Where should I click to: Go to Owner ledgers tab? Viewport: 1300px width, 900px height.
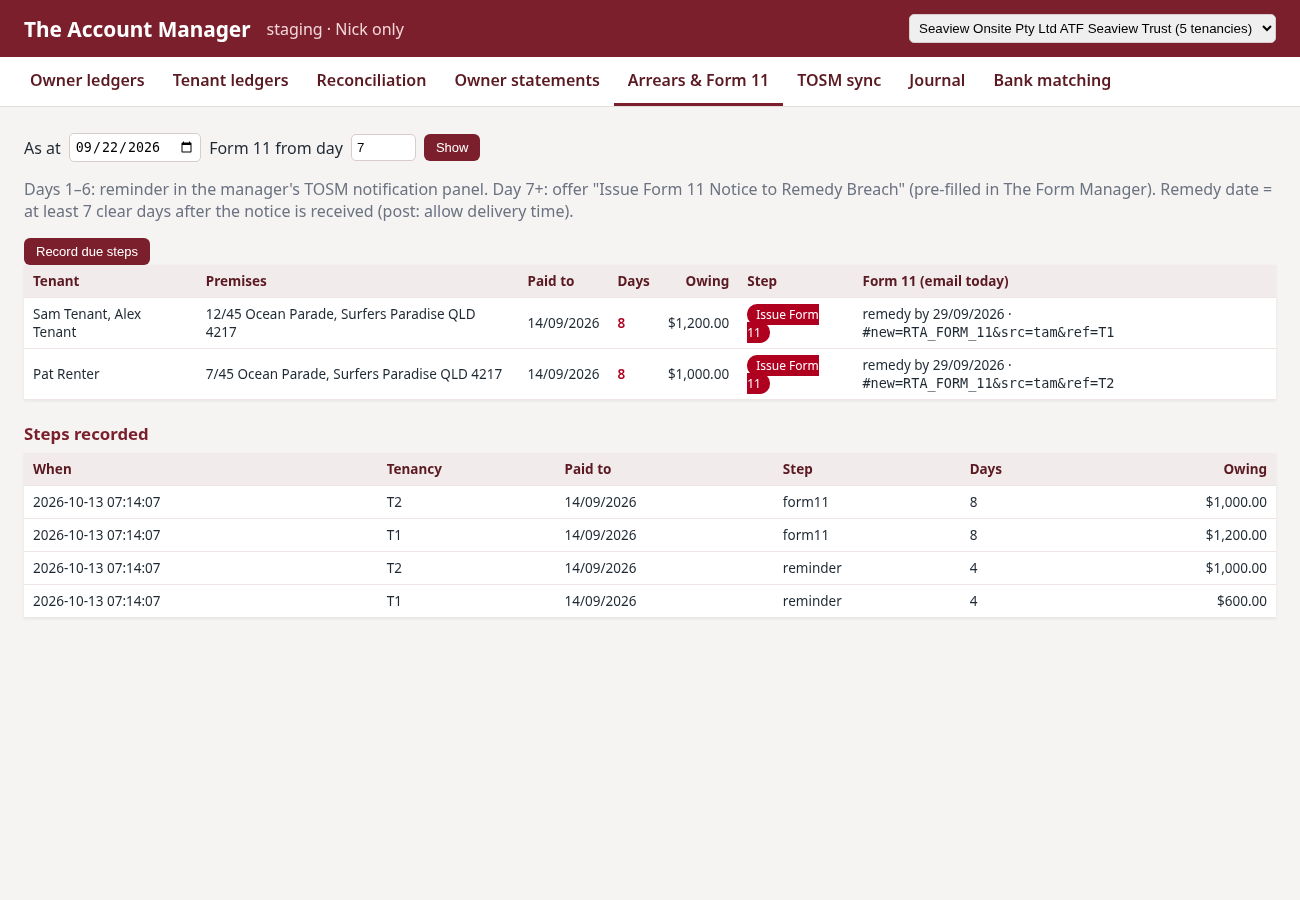pos(87,81)
